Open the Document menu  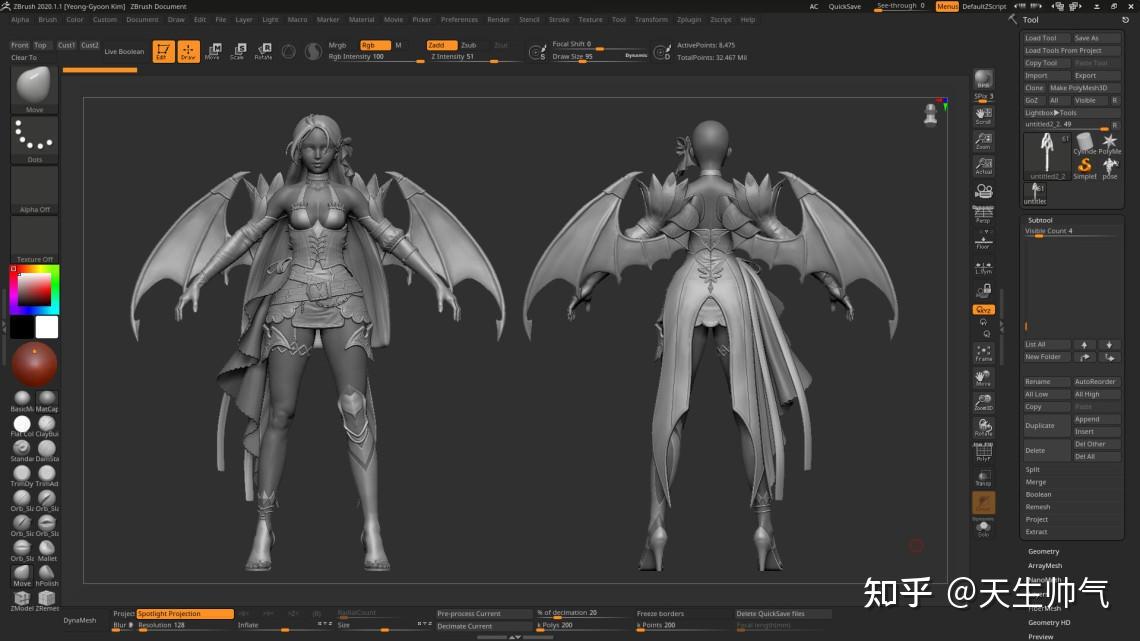[x=142, y=20]
